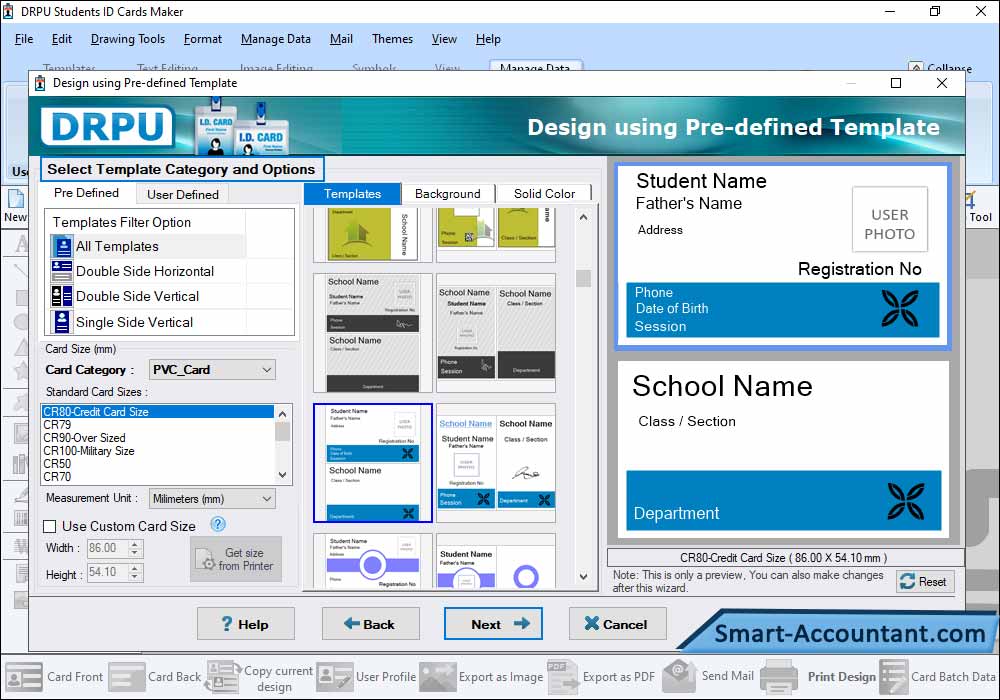Image resolution: width=1000 pixels, height=700 pixels.
Task: Switch to Templates tab
Action: click(352, 194)
